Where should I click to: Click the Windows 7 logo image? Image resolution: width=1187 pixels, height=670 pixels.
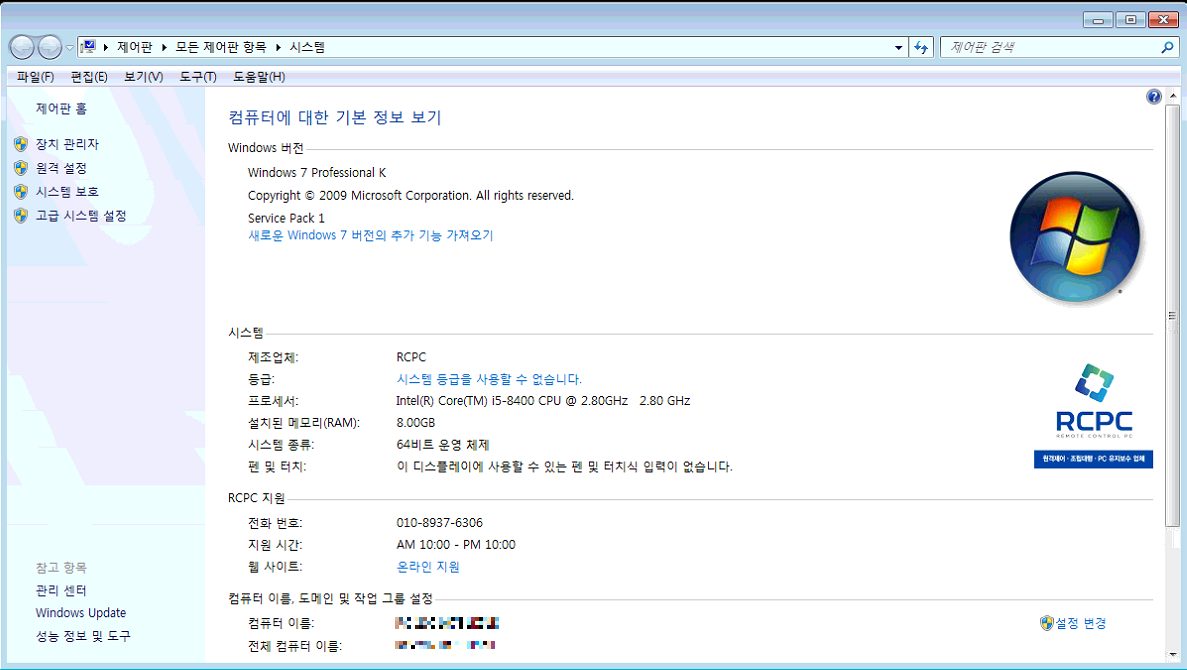click(x=1075, y=237)
